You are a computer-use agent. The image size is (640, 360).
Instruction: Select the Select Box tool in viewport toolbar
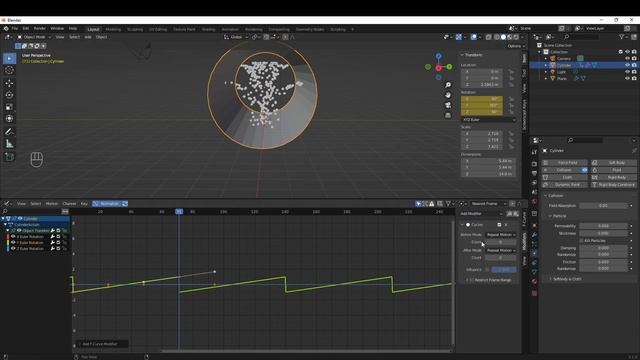pyautogui.click(x=9, y=58)
